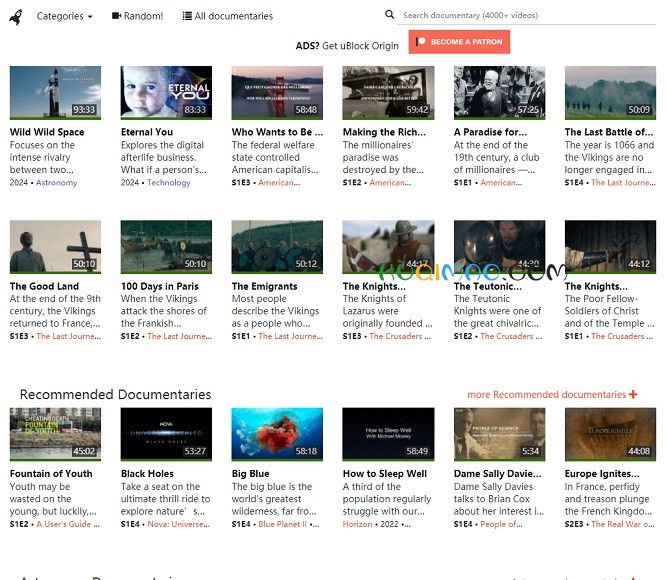Viewport: 666px width, 580px height.
Task: Click the Recommended Documentaries heading
Action: pyautogui.click(x=116, y=394)
